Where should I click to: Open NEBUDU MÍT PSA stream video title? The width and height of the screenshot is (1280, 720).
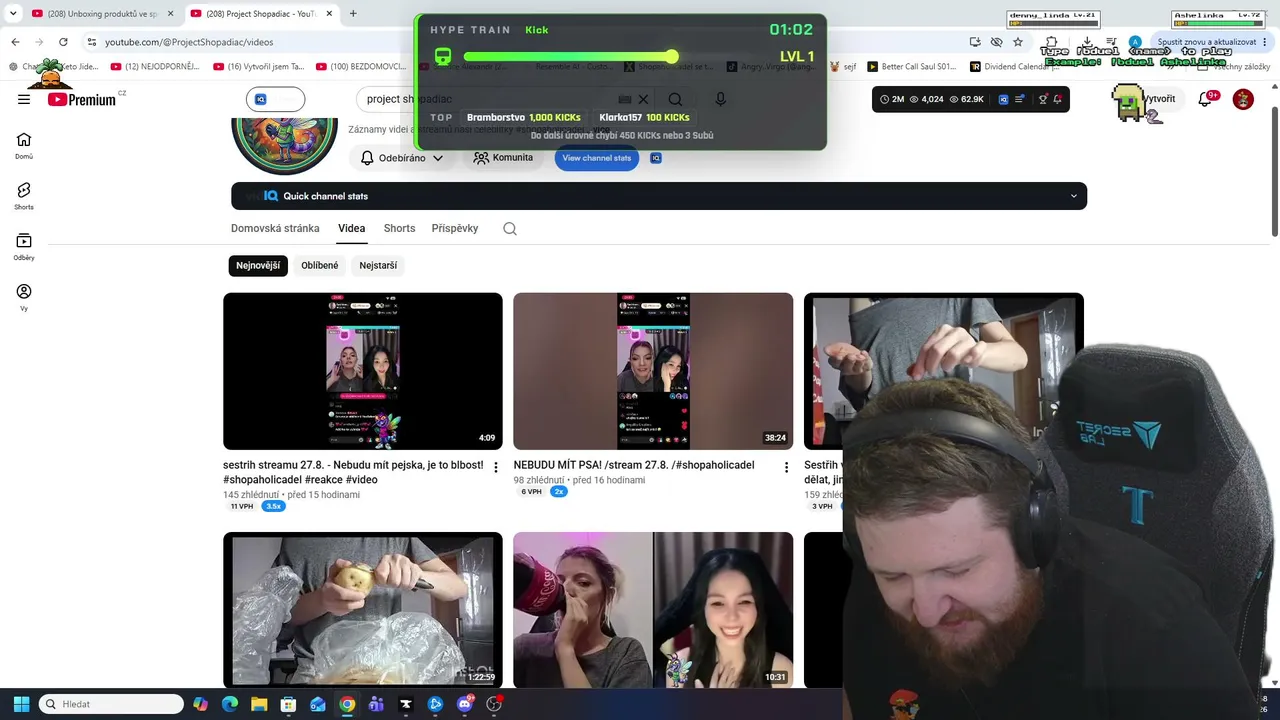[634, 465]
